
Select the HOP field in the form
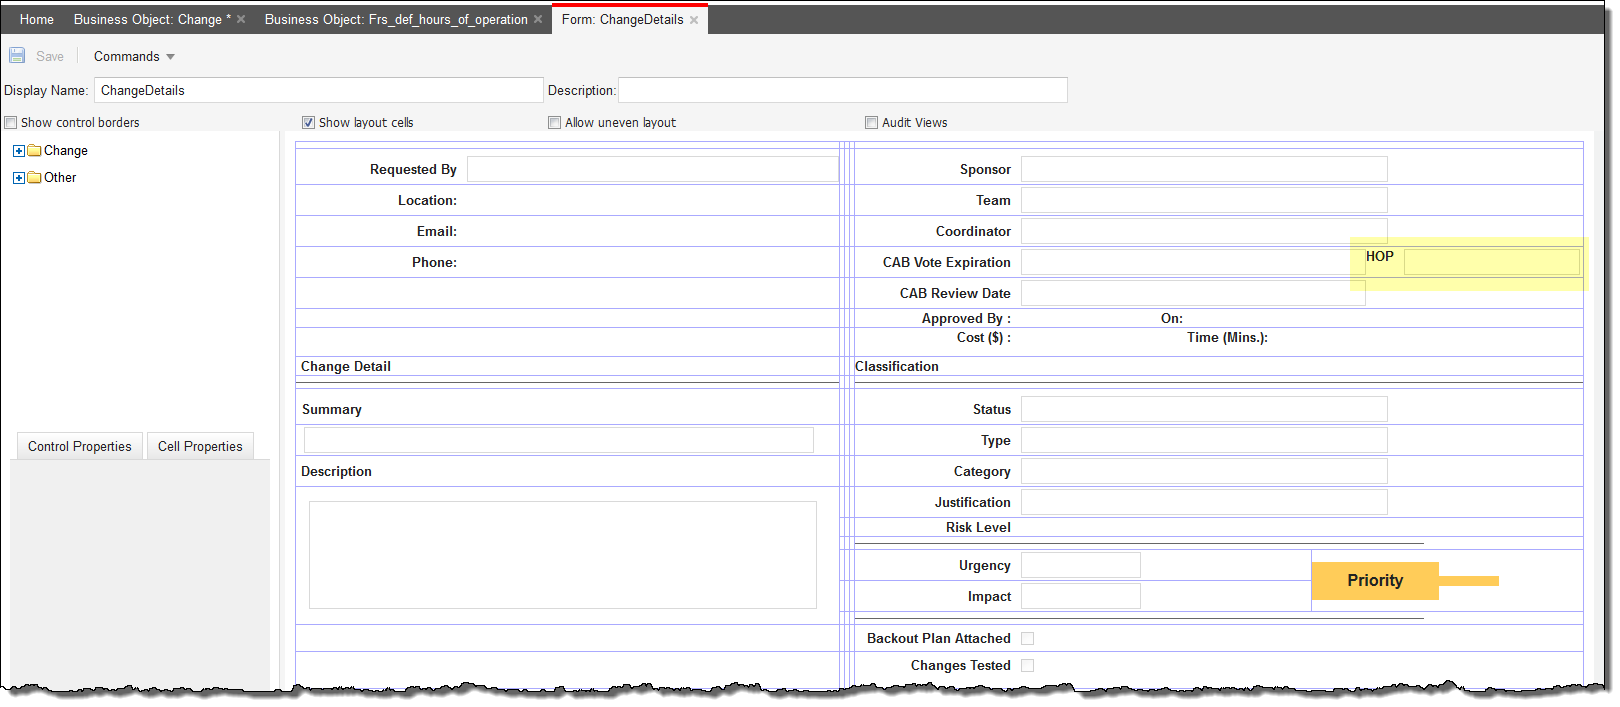coord(1491,263)
